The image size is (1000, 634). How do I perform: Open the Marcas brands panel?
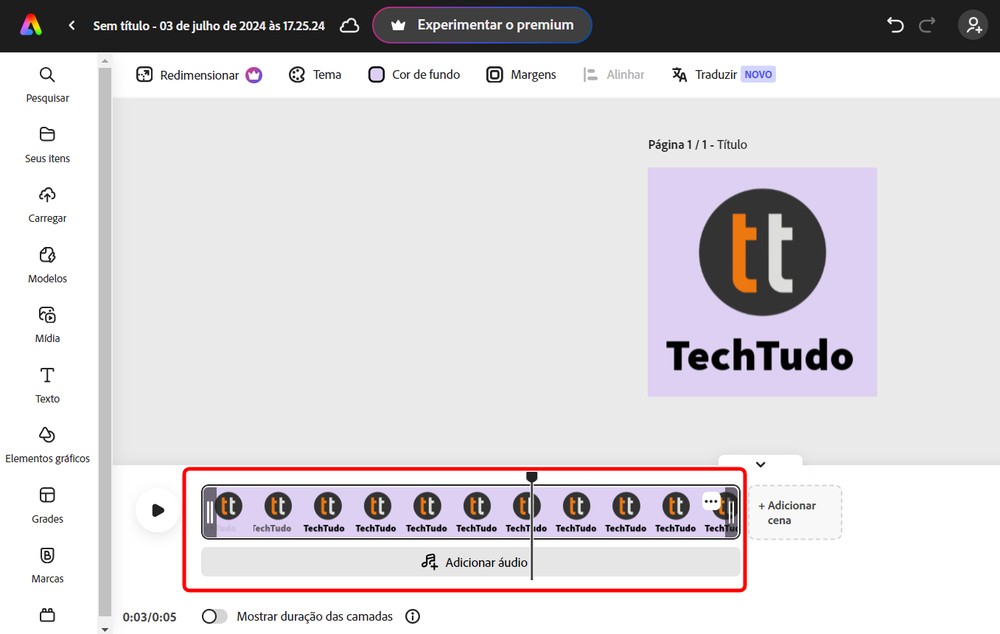point(47,565)
